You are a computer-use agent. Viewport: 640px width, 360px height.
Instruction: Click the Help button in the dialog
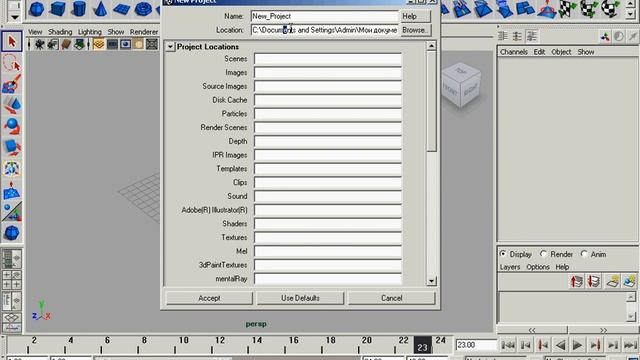coord(415,16)
